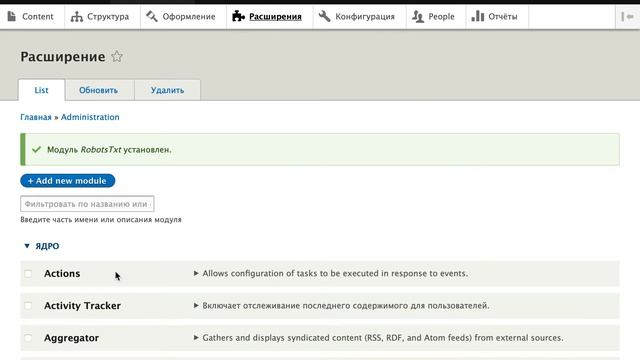
Task: Add page to shortcuts with star icon
Action: [x=117, y=56]
